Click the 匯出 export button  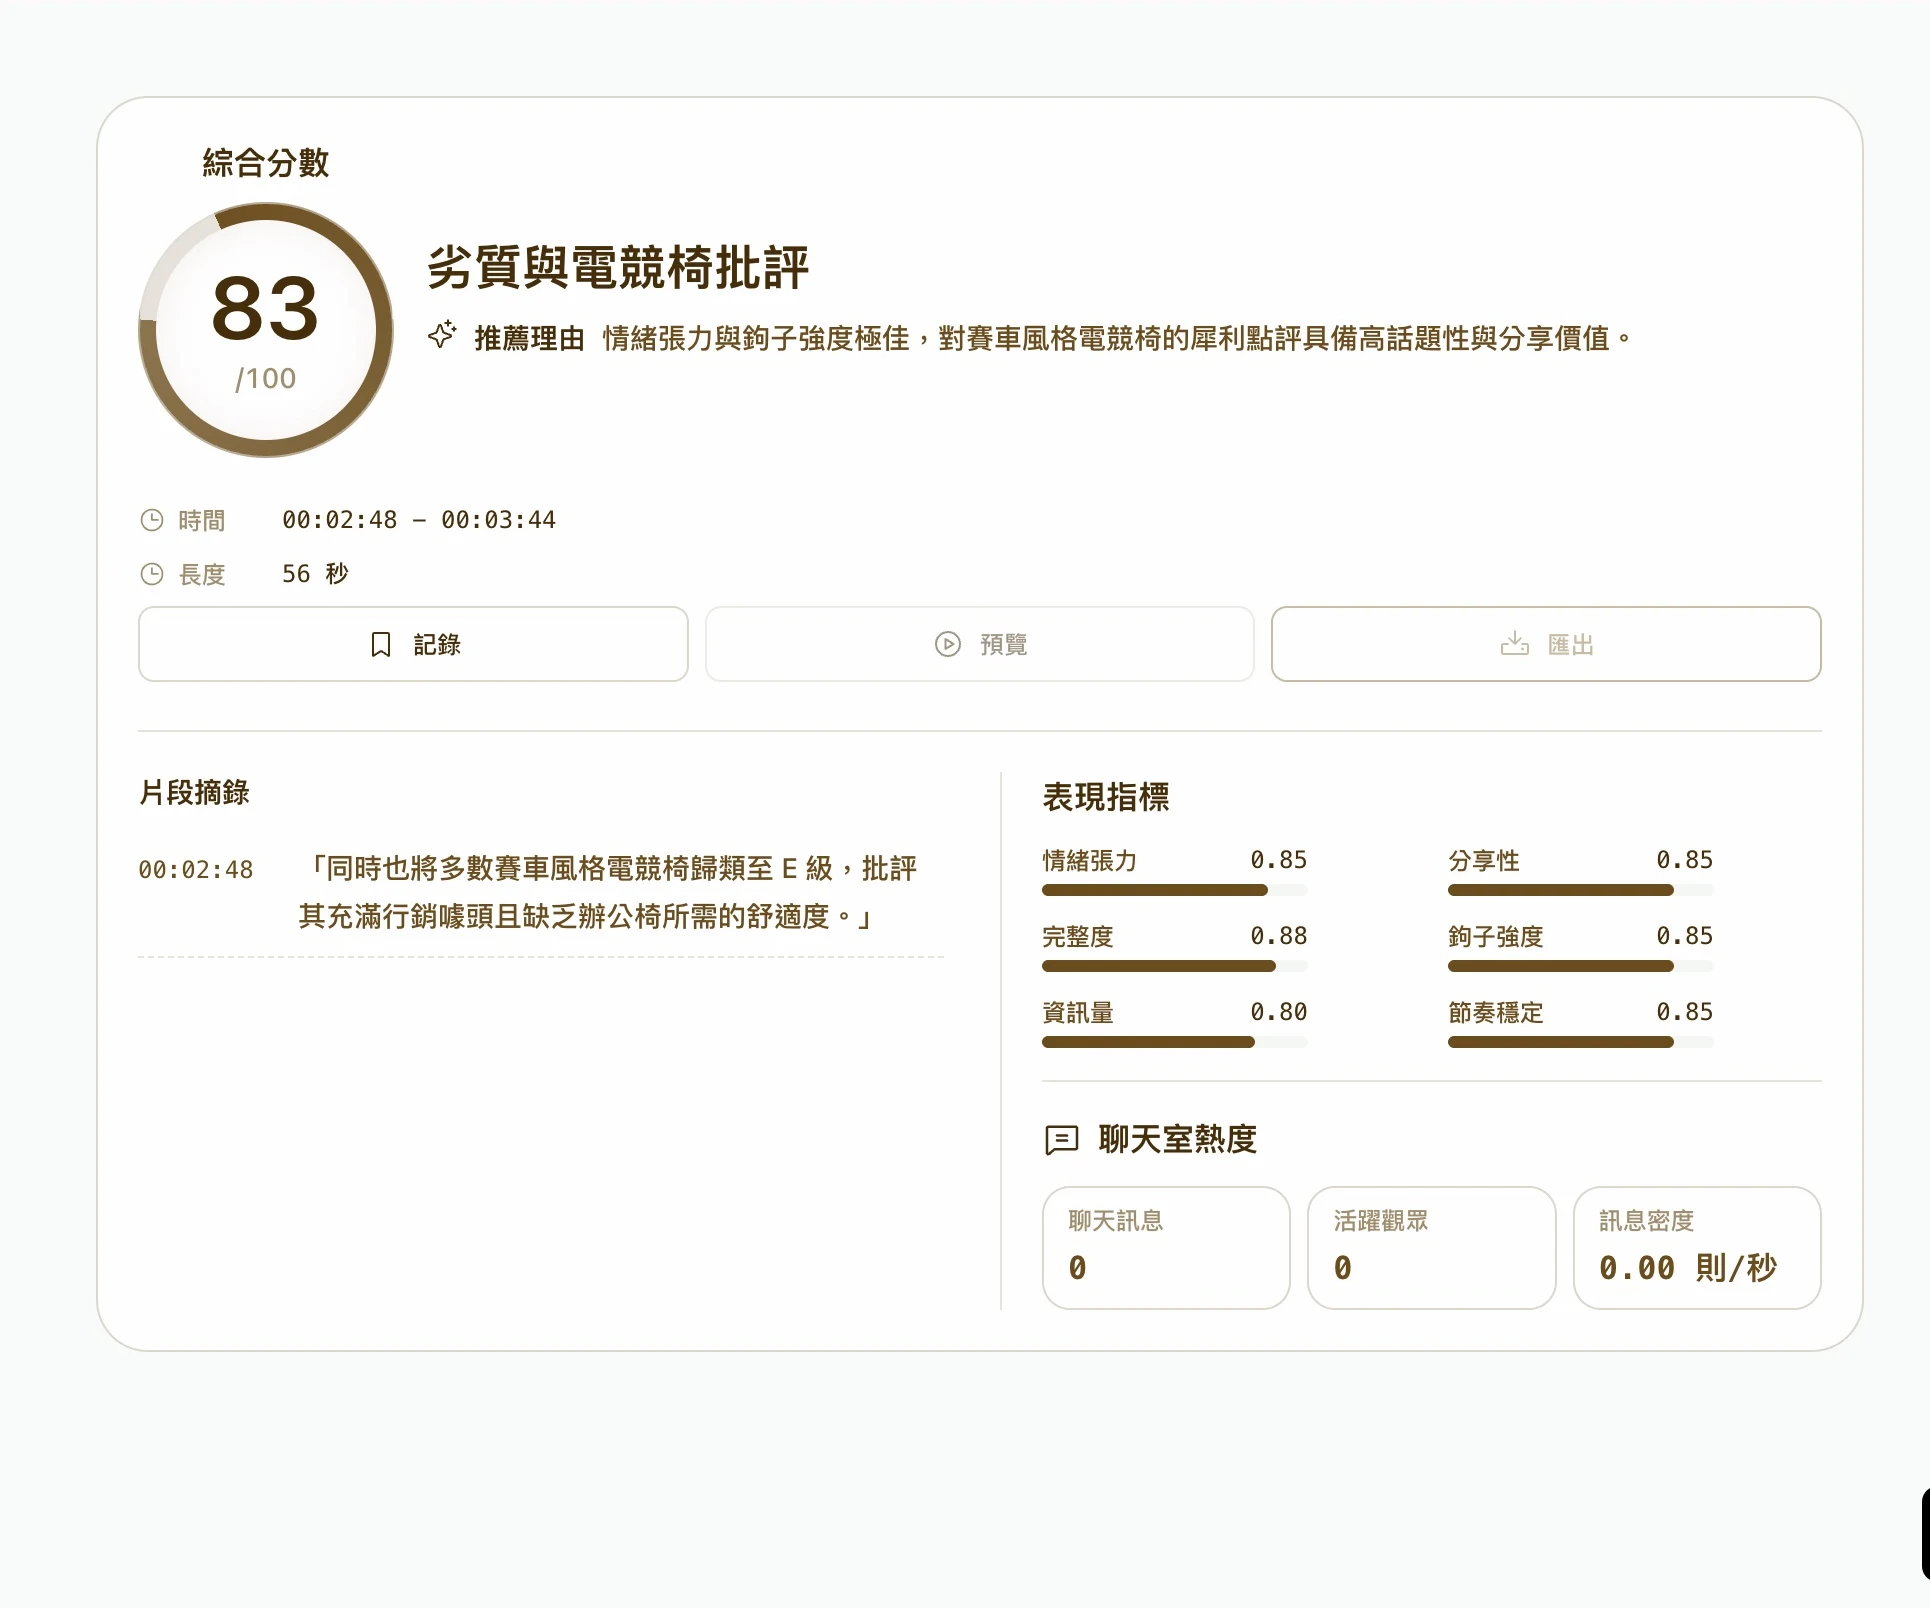1546,644
